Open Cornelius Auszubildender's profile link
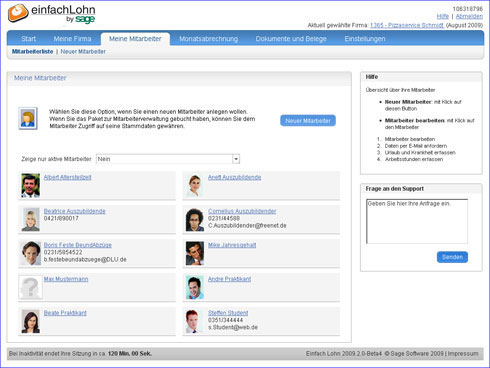Viewport: 490px width, 368px height. [x=242, y=211]
